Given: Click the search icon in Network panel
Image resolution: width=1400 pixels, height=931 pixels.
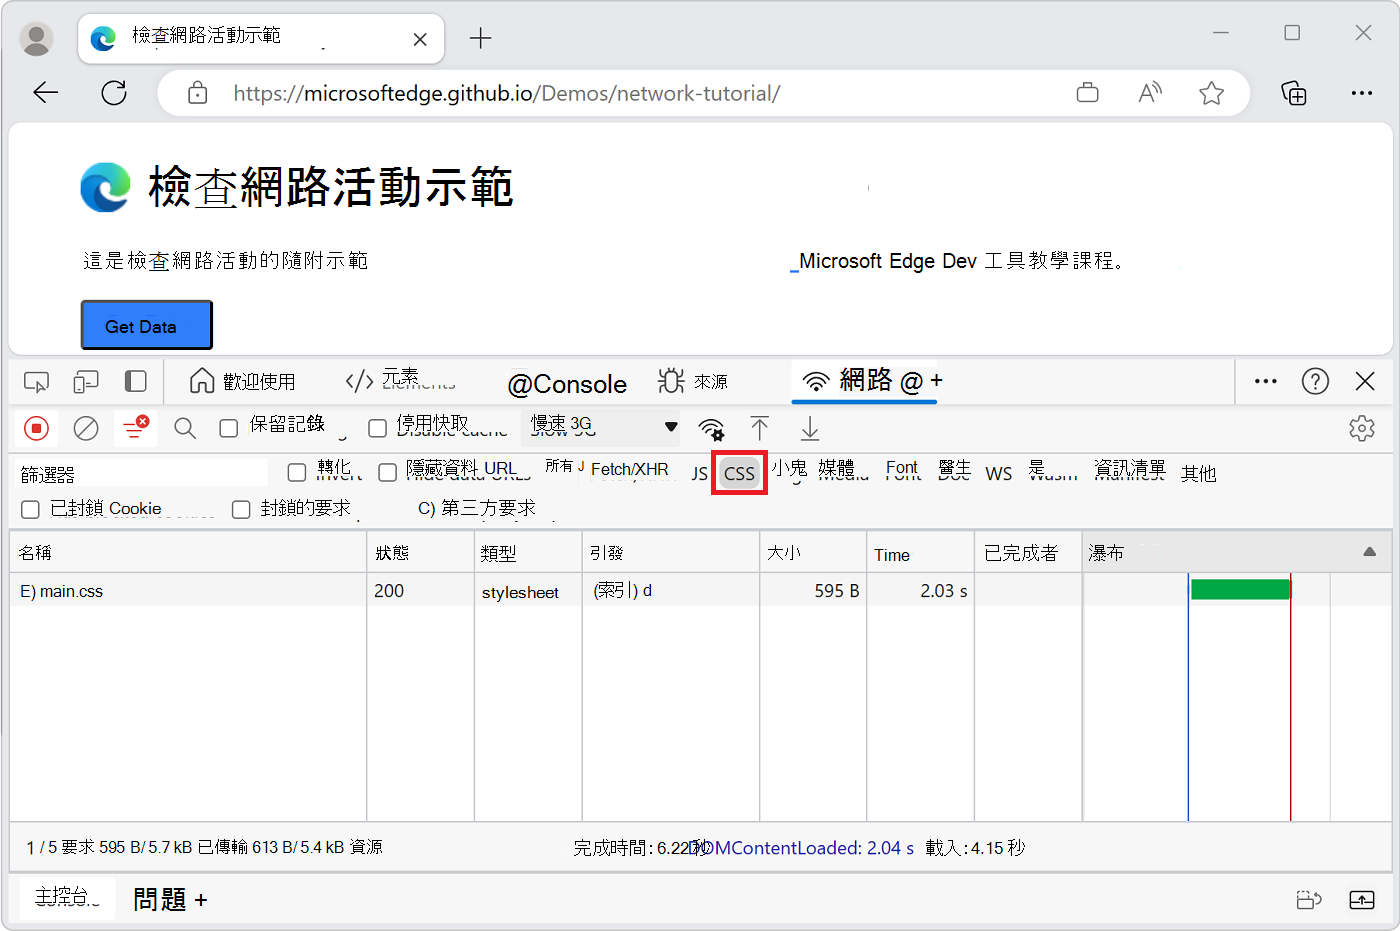Looking at the screenshot, I should coord(184,428).
